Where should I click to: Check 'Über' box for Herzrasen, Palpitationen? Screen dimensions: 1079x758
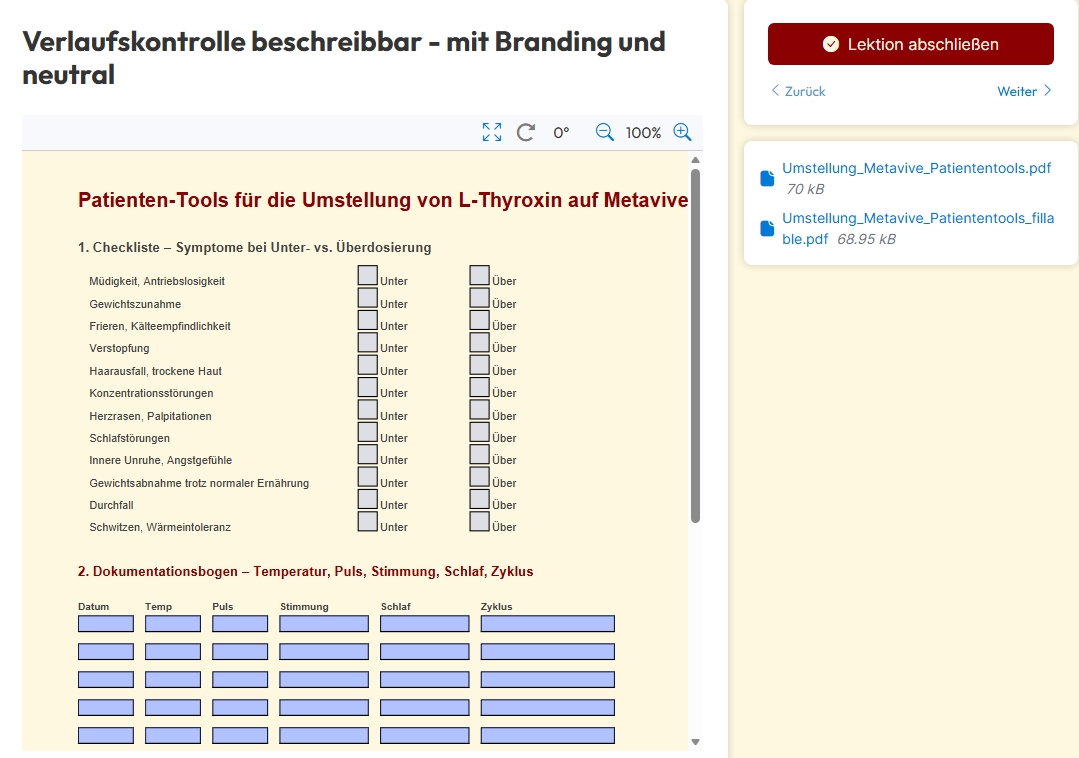click(x=480, y=410)
